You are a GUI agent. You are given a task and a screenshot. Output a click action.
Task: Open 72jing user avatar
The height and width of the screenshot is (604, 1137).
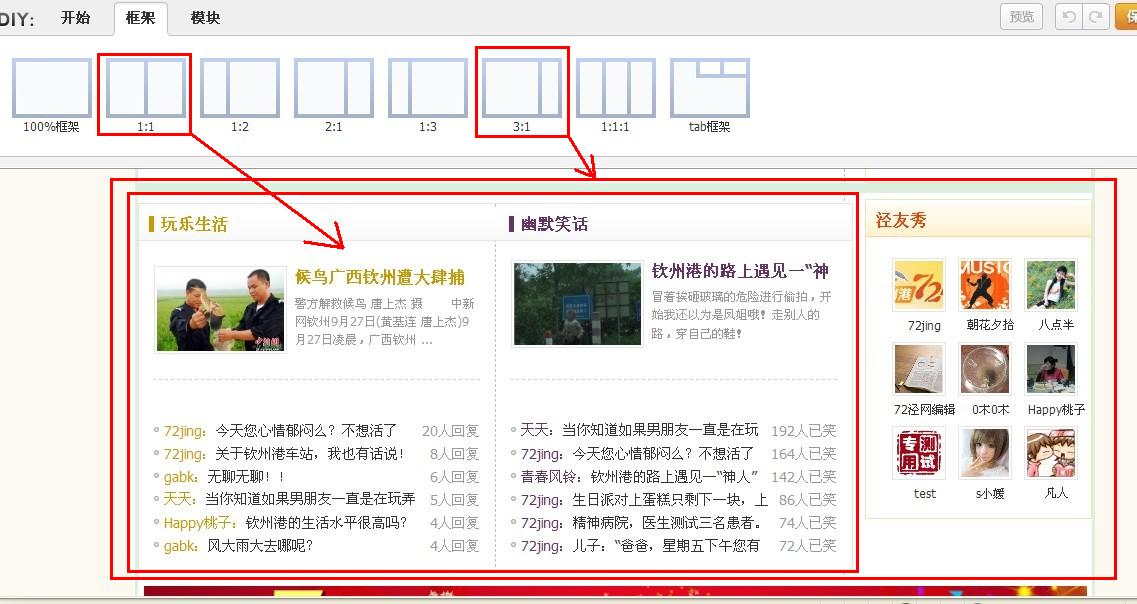pos(919,286)
